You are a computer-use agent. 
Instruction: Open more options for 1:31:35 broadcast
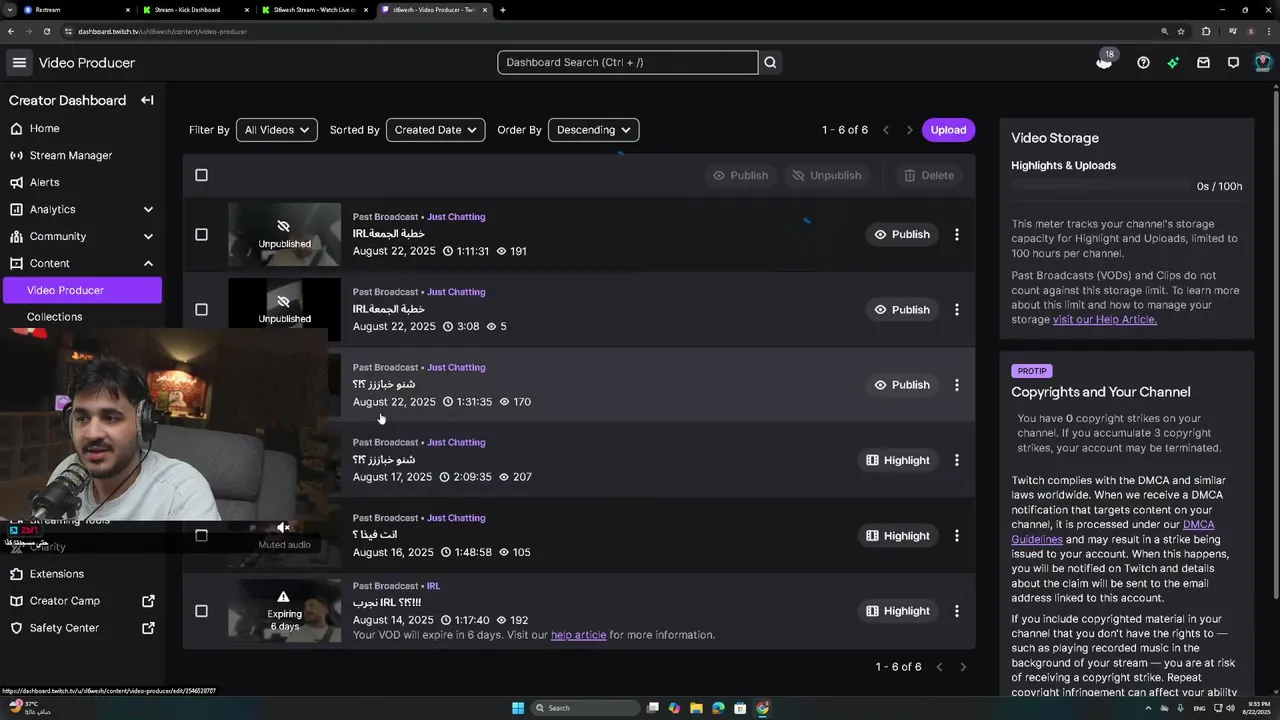pyautogui.click(x=957, y=385)
